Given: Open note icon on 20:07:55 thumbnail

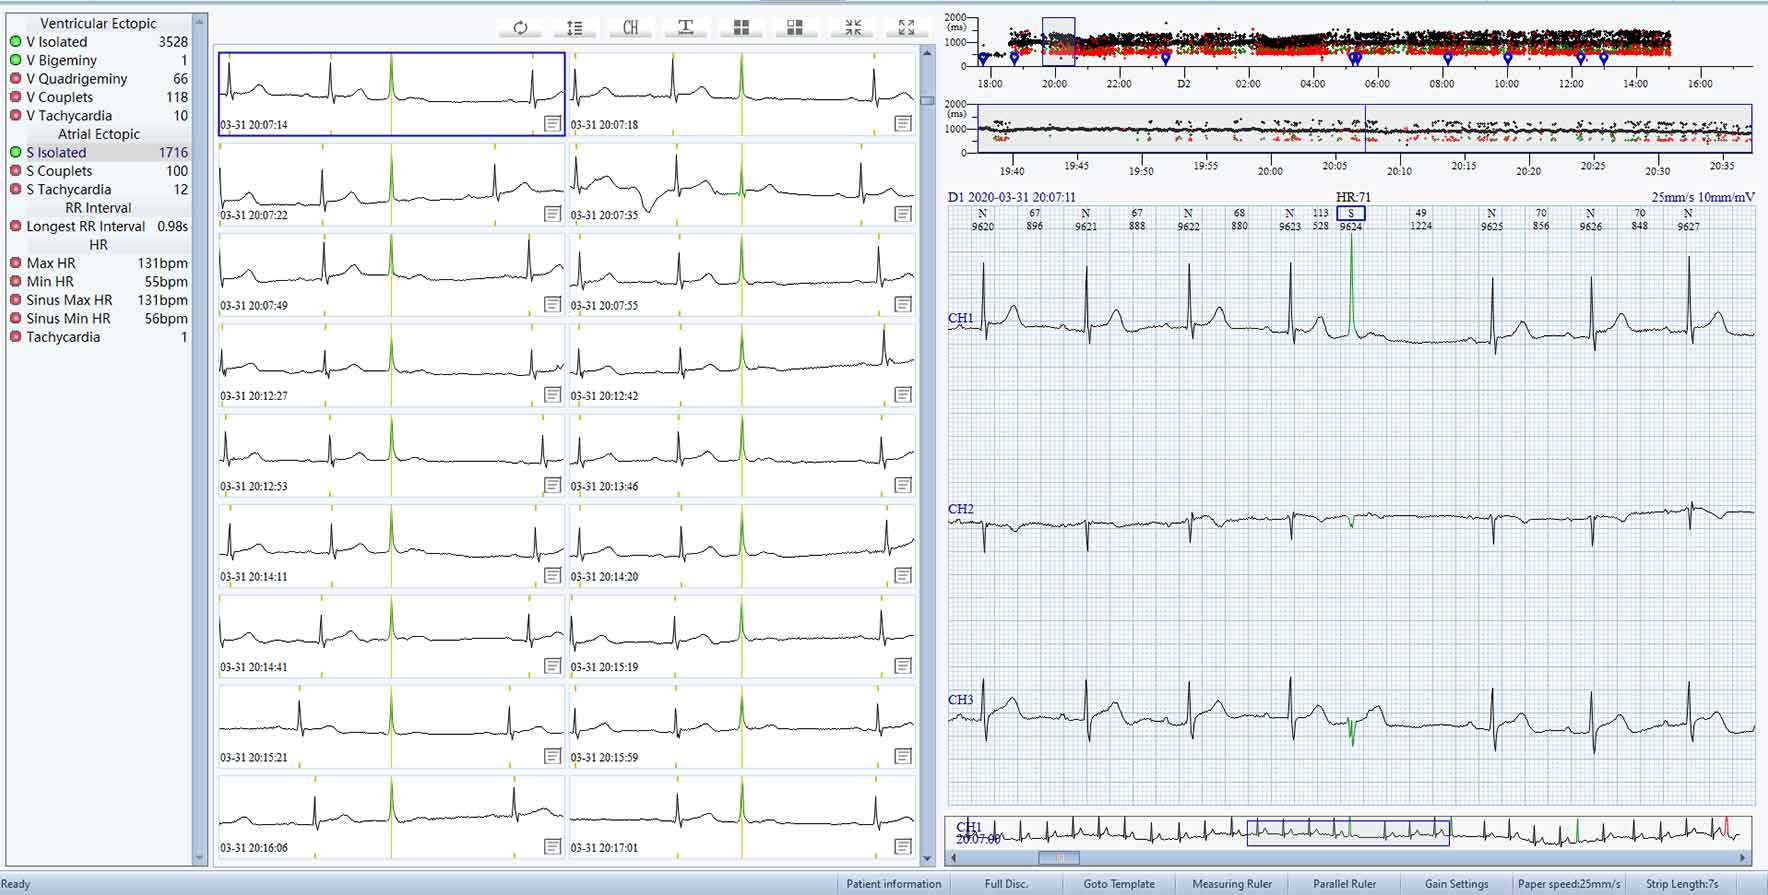Looking at the screenshot, I should tap(903, 304).
